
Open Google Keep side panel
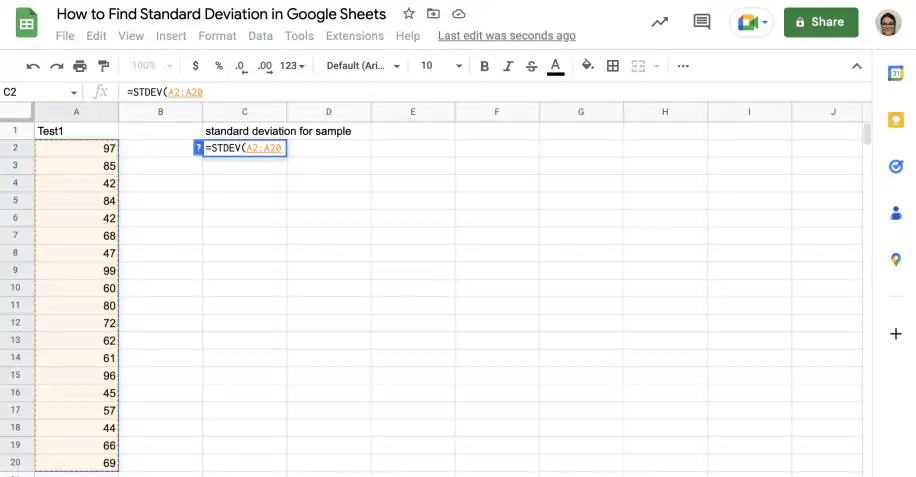[895, 120]
